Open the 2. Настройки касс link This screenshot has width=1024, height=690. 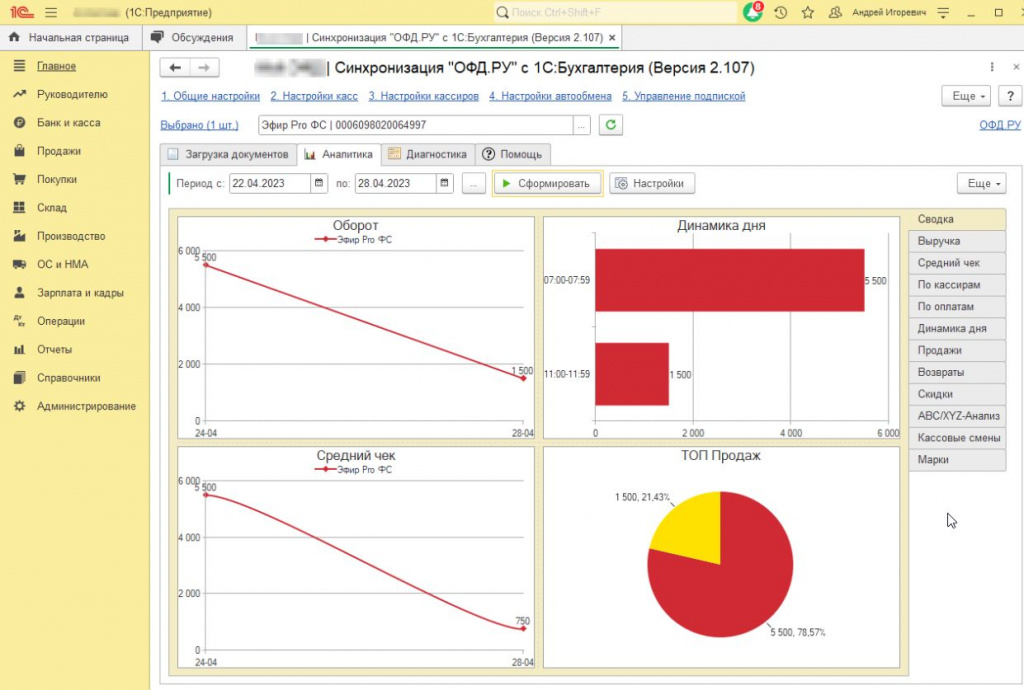[314, 96]
